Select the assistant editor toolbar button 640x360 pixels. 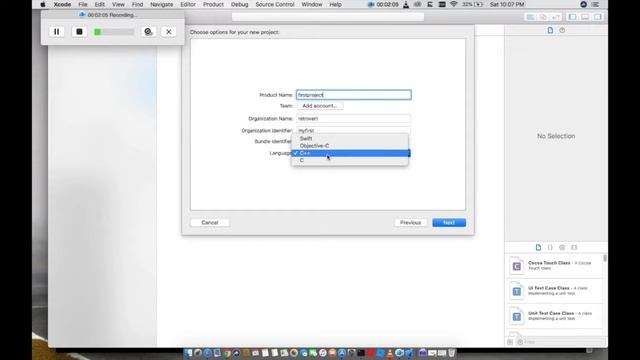click(x=543, y=17)
